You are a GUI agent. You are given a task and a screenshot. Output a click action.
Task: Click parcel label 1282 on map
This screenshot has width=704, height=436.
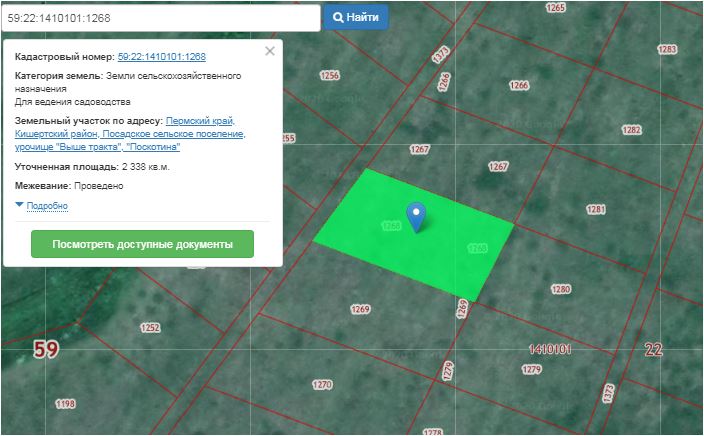pyautogui.click(x=631, y=130)
